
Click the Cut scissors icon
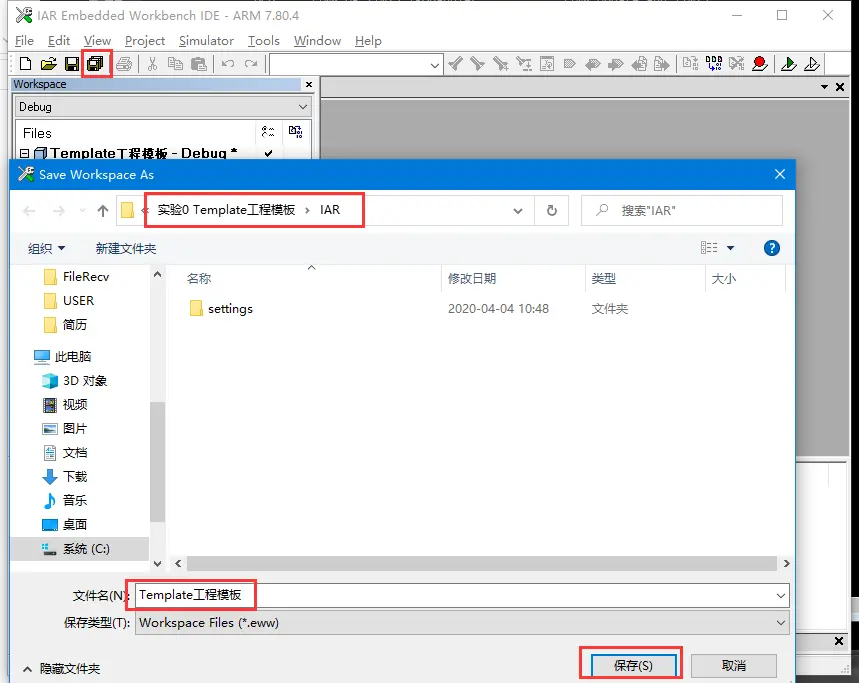tap(152, 64)
